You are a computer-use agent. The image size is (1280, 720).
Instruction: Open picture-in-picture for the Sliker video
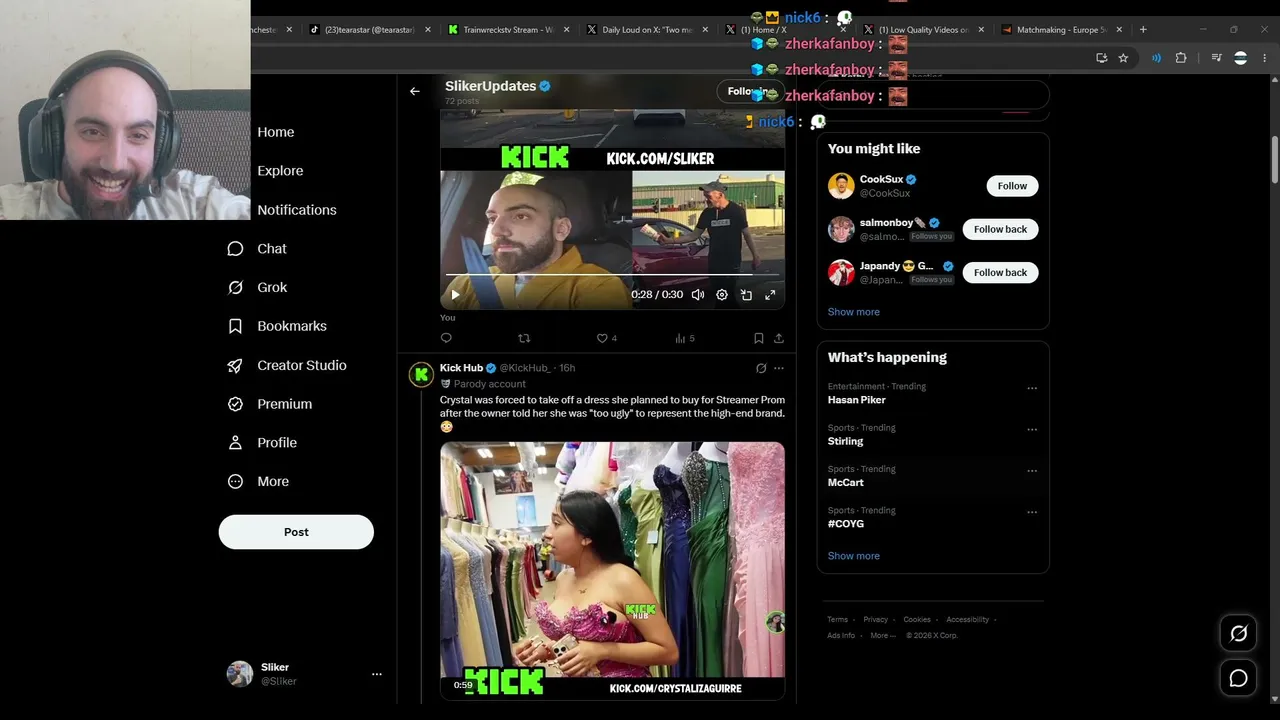(746, 295)
